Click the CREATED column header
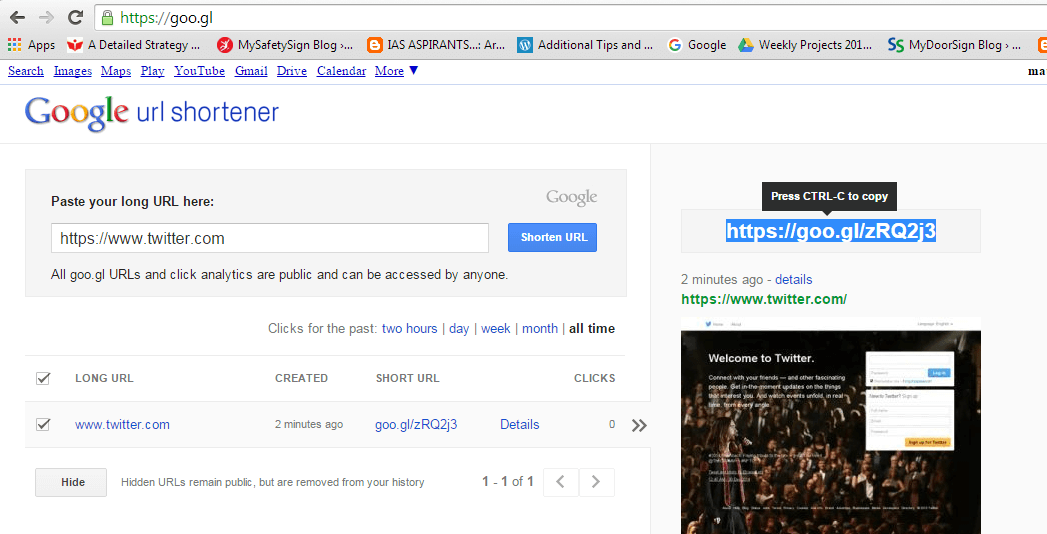The height and width of the screenshot is (534, 1047). pyautogui.click(x=301, y=378)
